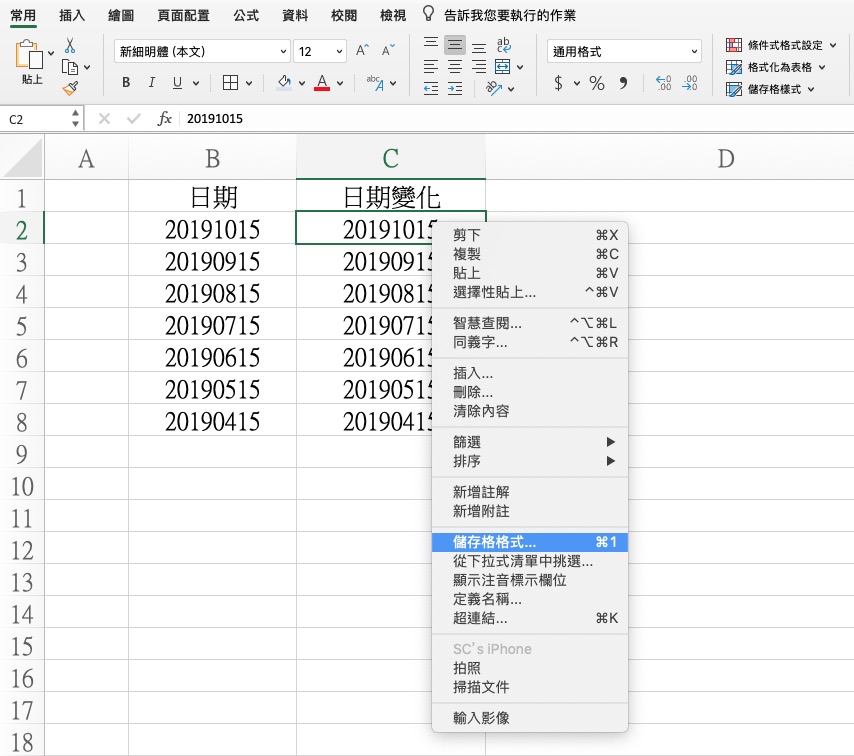
Task: Click the Comma style icon
Action: [x=624, y=84]
